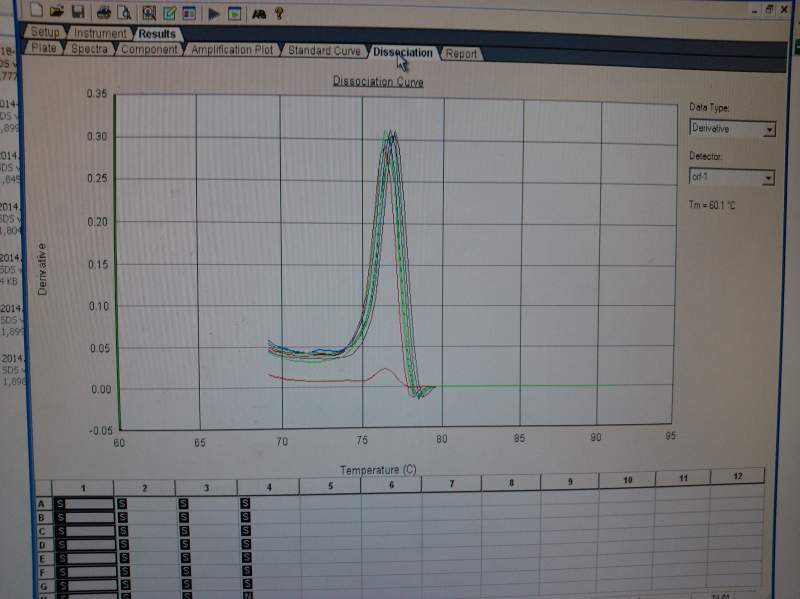Select the Dissociation tab
Image resolution: width=800 pixels, height=599 pixels.
[403, 52]
